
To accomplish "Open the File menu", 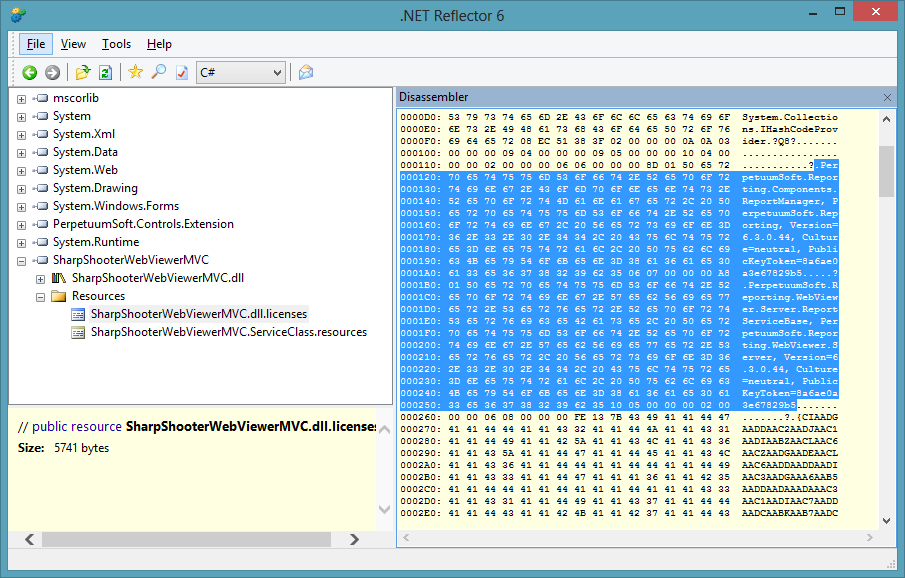I will [x=36, y=44].
